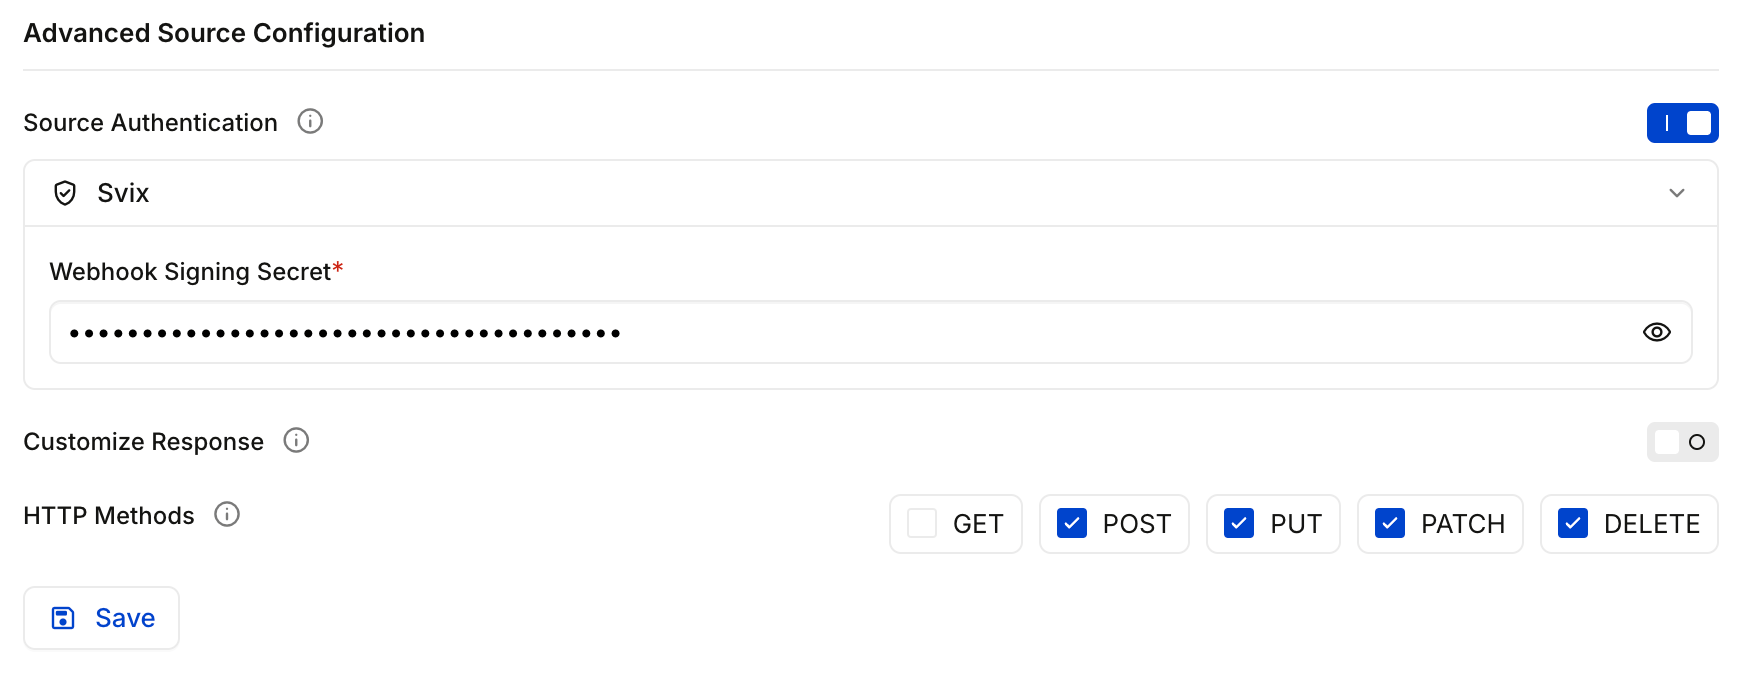Uncheck the POST method
The image size is (1754, 682).
point(1072,523)
